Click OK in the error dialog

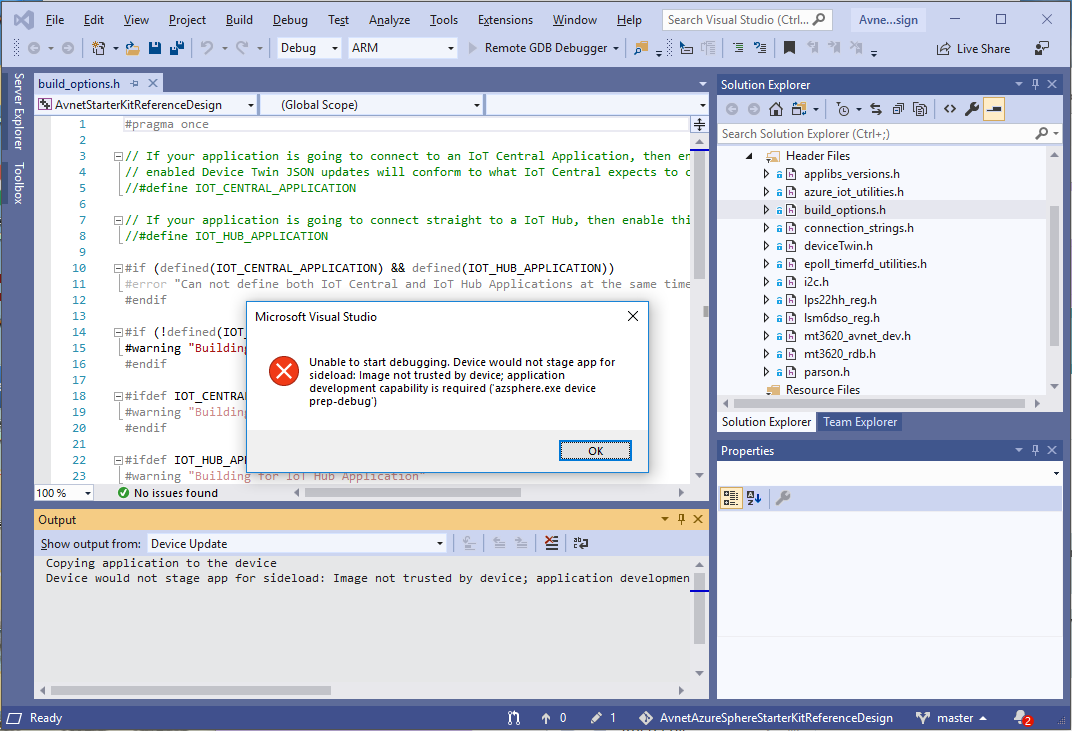(x=595, y=451)
